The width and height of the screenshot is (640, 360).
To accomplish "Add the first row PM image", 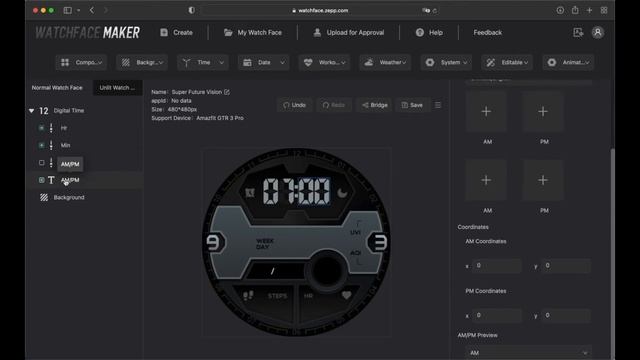I will click(x=543, y=111).
